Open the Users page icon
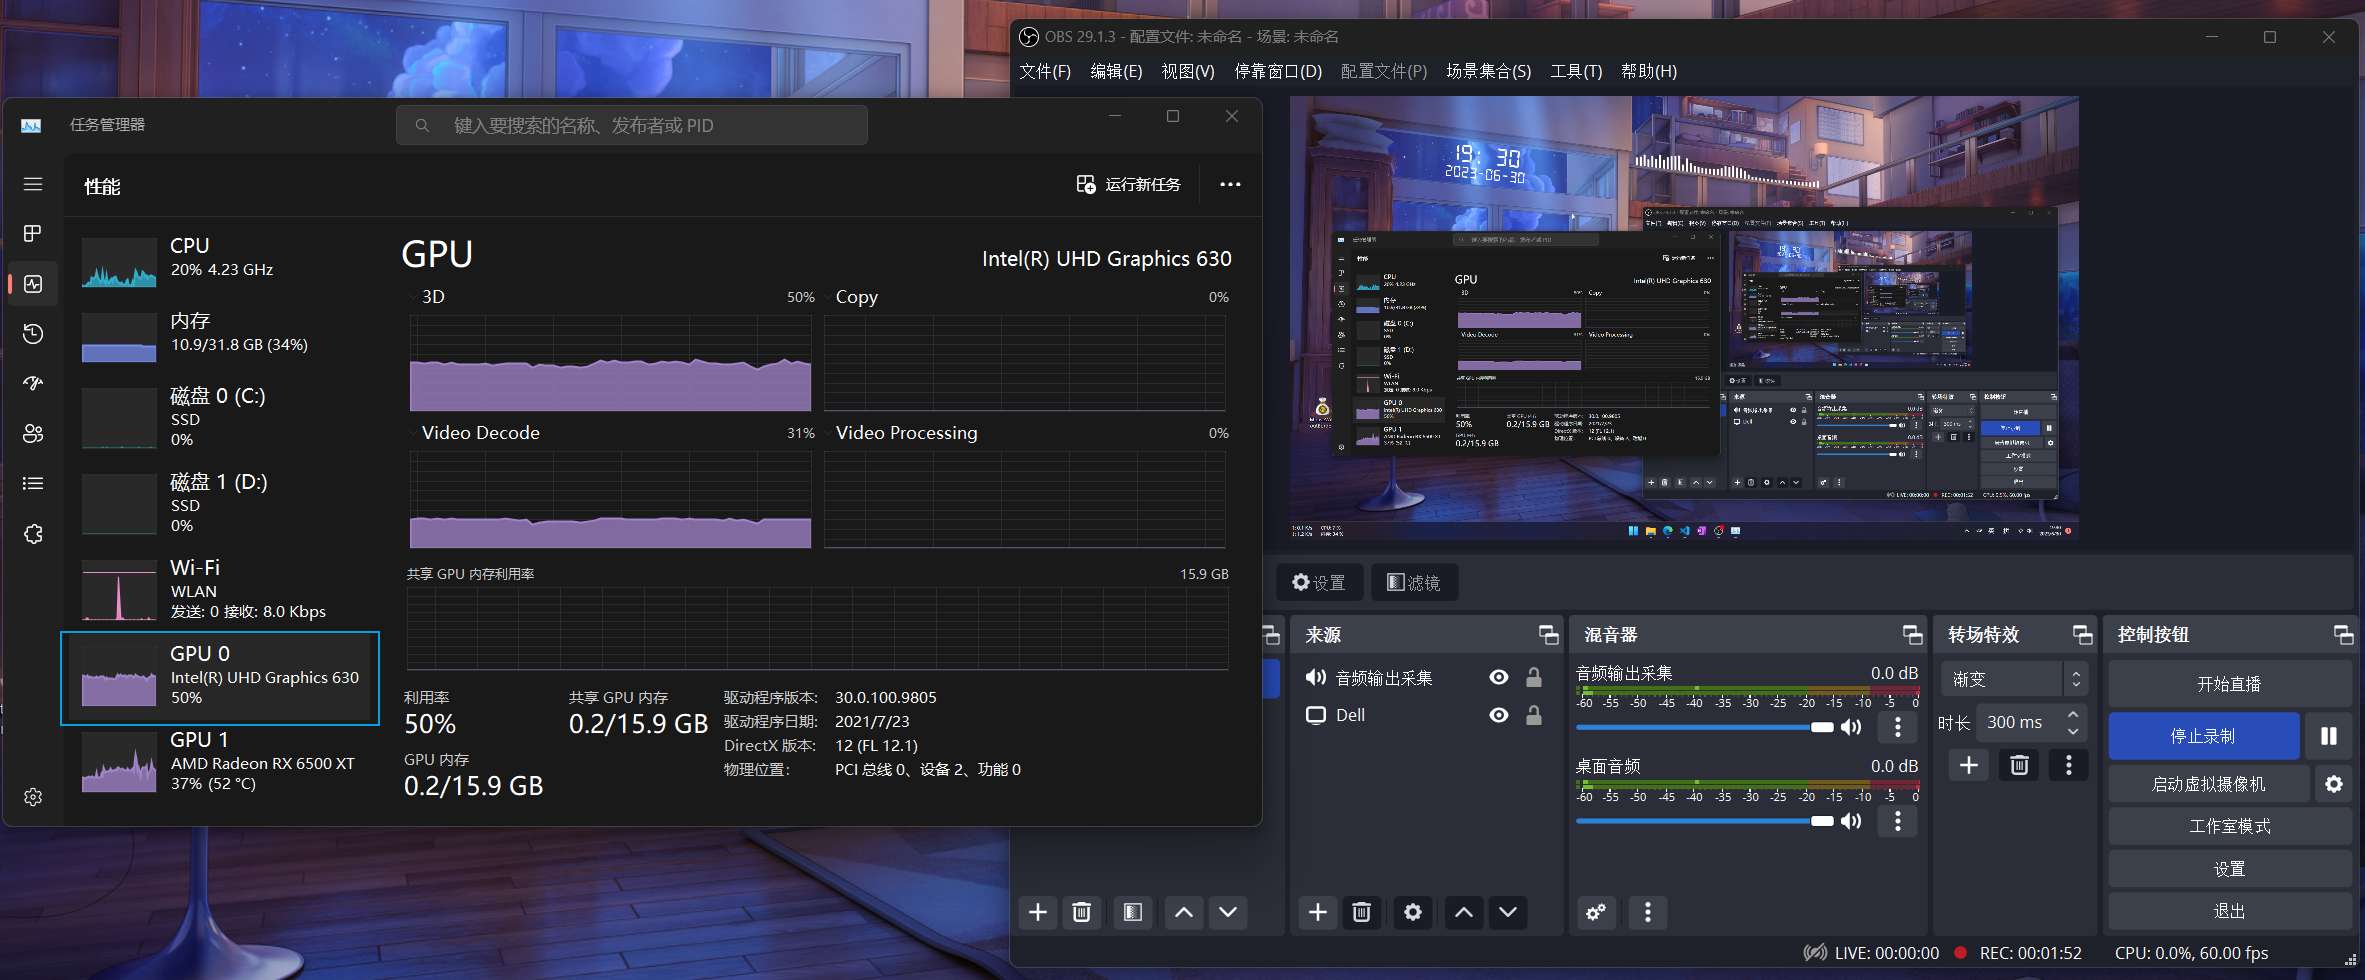Viewport: 2365px width, 980px height. [33, 434]
